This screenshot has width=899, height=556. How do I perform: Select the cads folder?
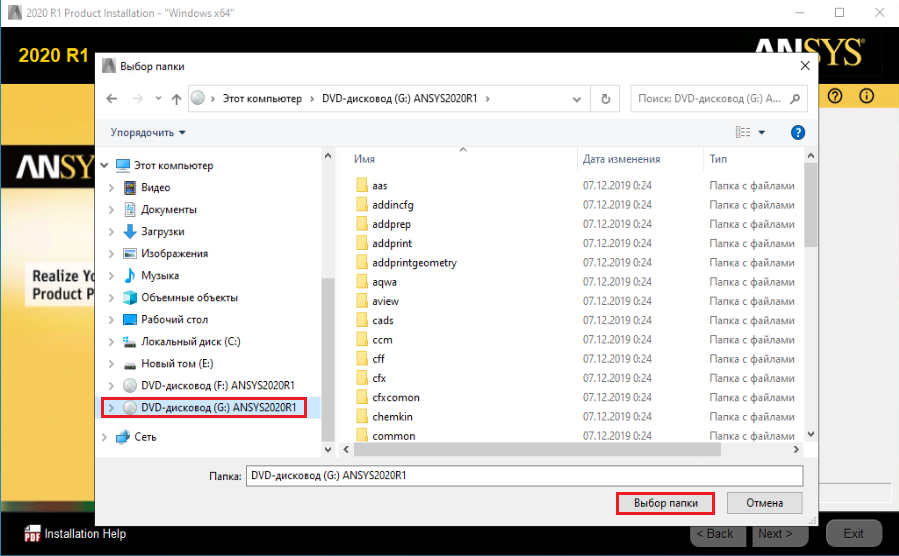point(382,320)
